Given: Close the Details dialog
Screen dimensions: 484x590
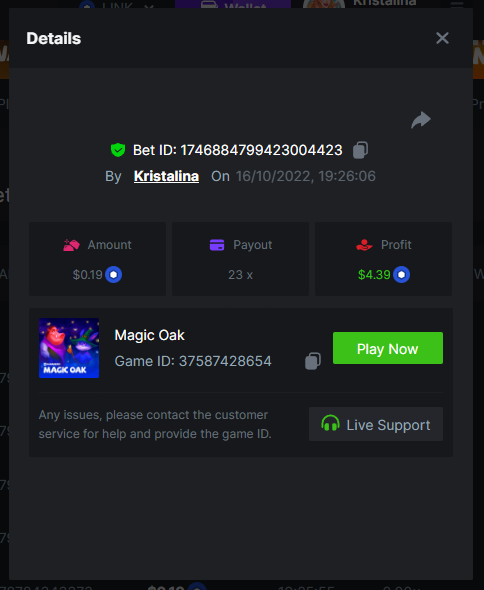Looking at the screenshot, I should tap(442, 38).
